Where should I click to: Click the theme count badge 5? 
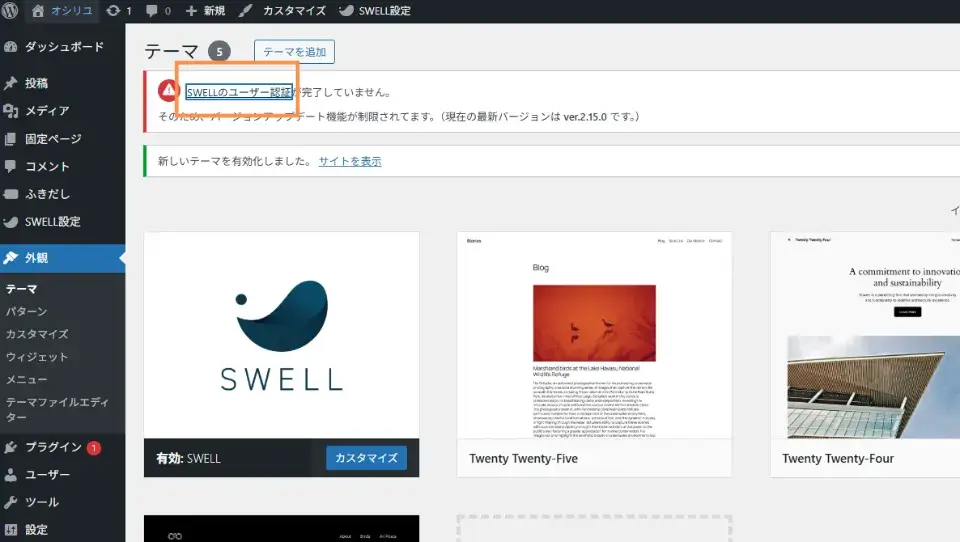tap(219, 51)
